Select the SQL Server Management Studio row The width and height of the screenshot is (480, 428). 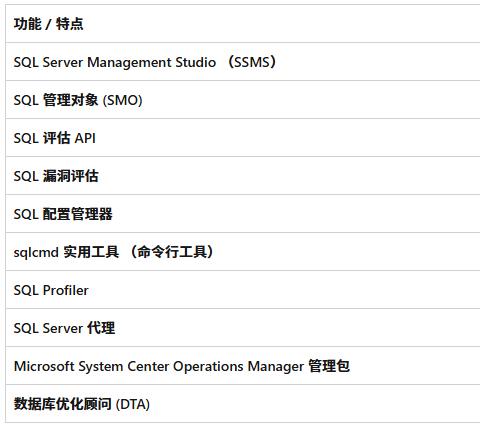click(243, 62)
